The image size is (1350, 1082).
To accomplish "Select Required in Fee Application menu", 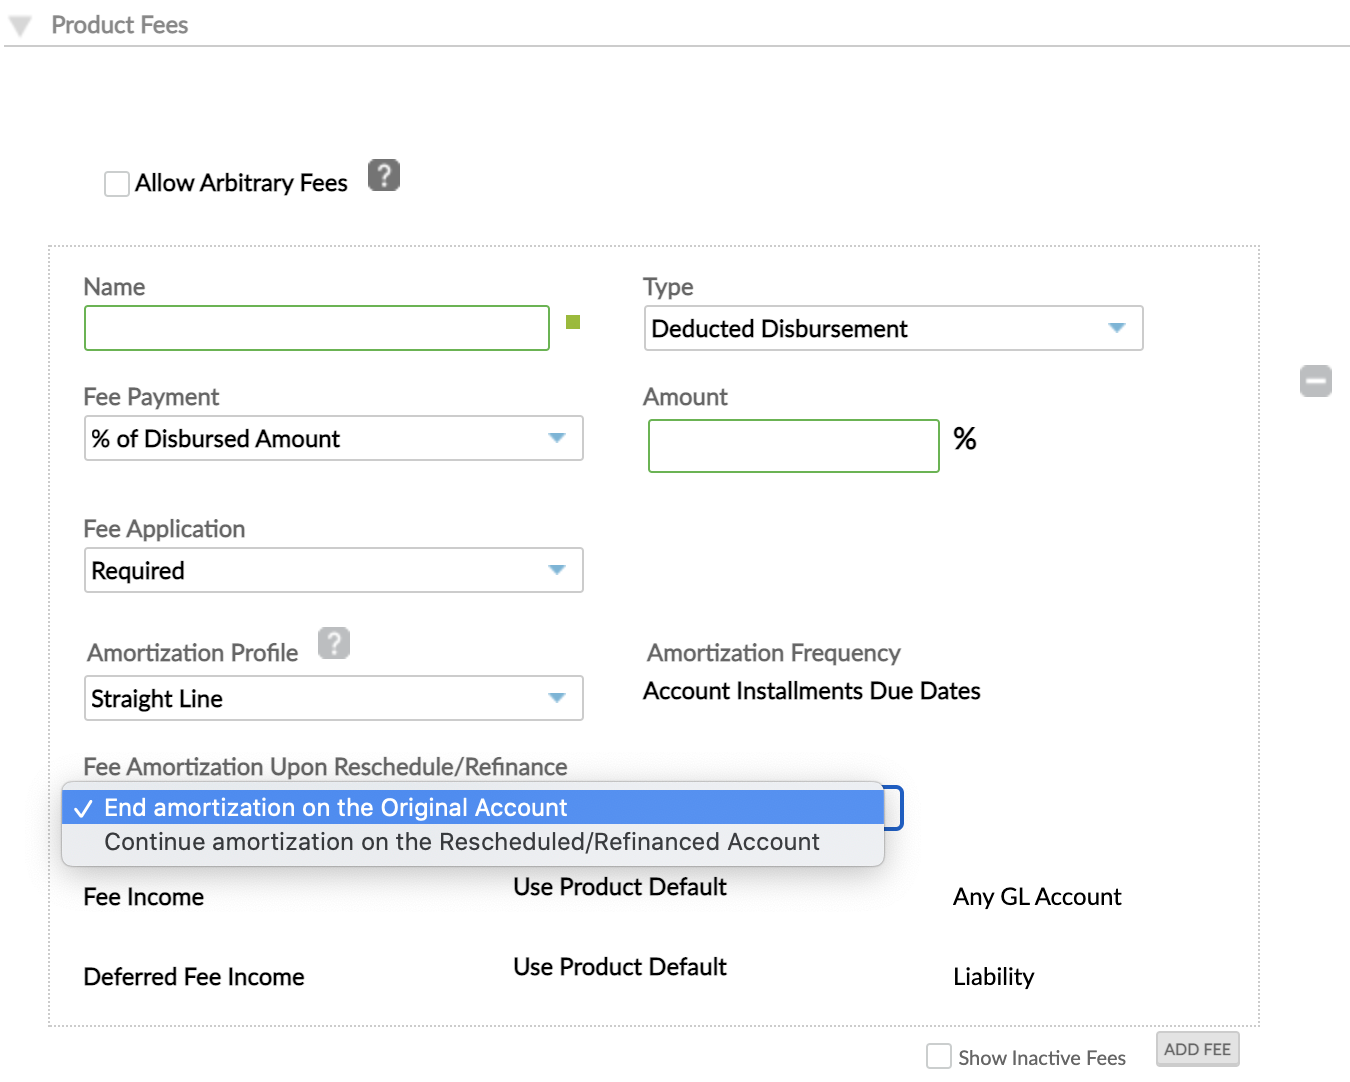I will 333,570.
